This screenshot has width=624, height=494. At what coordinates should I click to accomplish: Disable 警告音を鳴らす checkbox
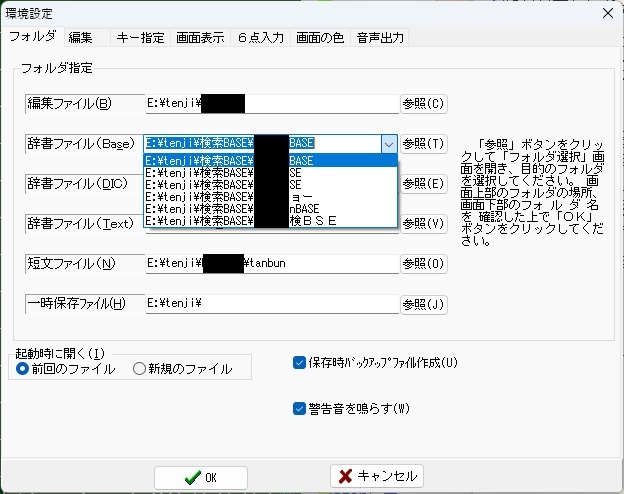pyautogui.click(x=299, y=408)
